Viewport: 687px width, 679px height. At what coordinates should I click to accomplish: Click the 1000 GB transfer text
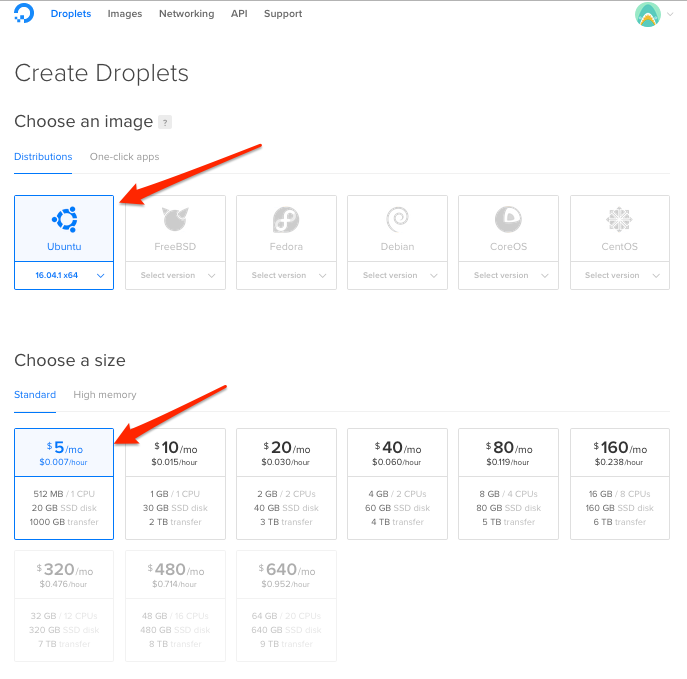64,522
